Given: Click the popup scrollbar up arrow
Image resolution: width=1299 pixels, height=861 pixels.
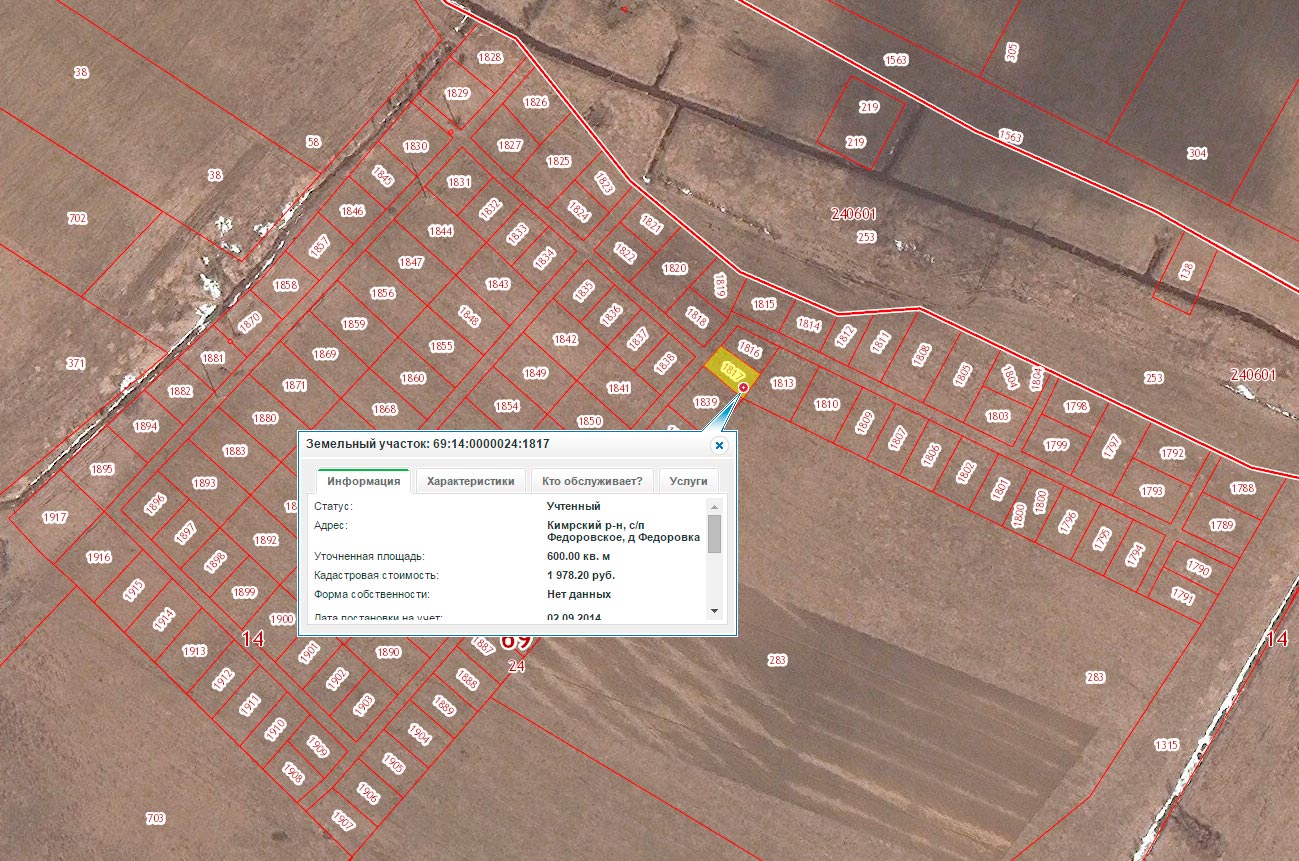Looking at the screenshot, I should point(714,506).
